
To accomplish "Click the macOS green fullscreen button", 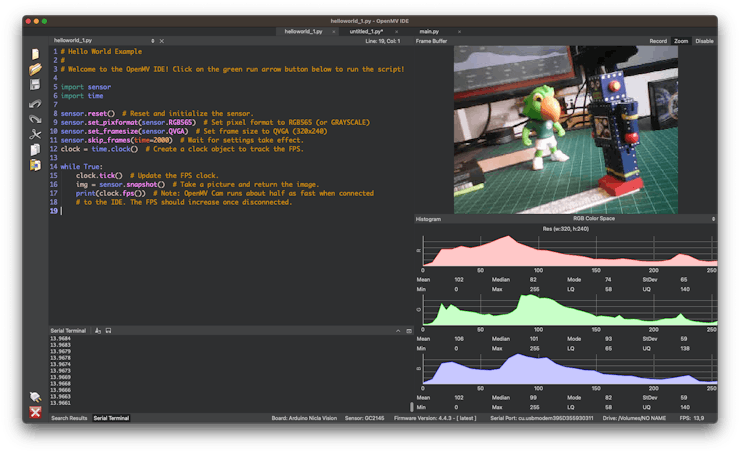I will coord(44,21).
